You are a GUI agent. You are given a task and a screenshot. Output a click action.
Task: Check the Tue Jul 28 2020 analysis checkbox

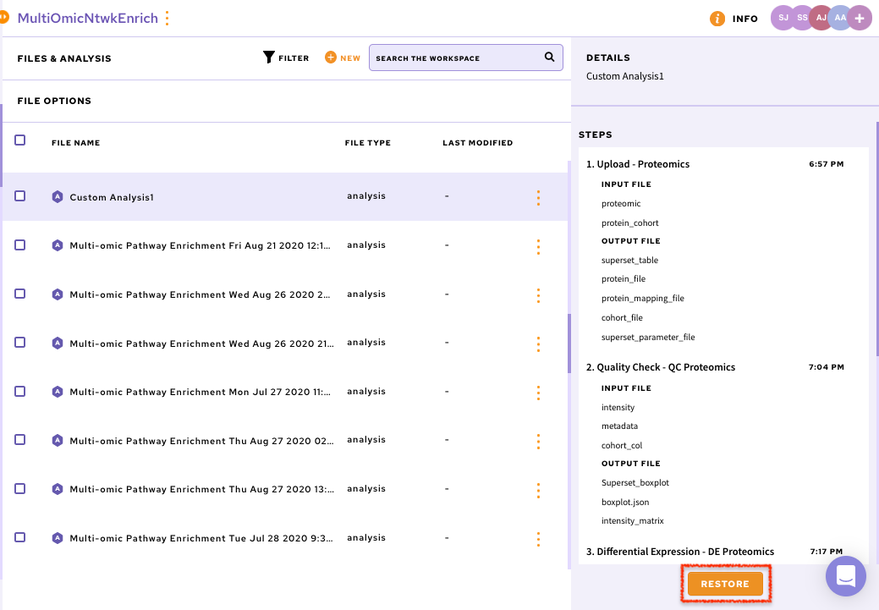20,537
